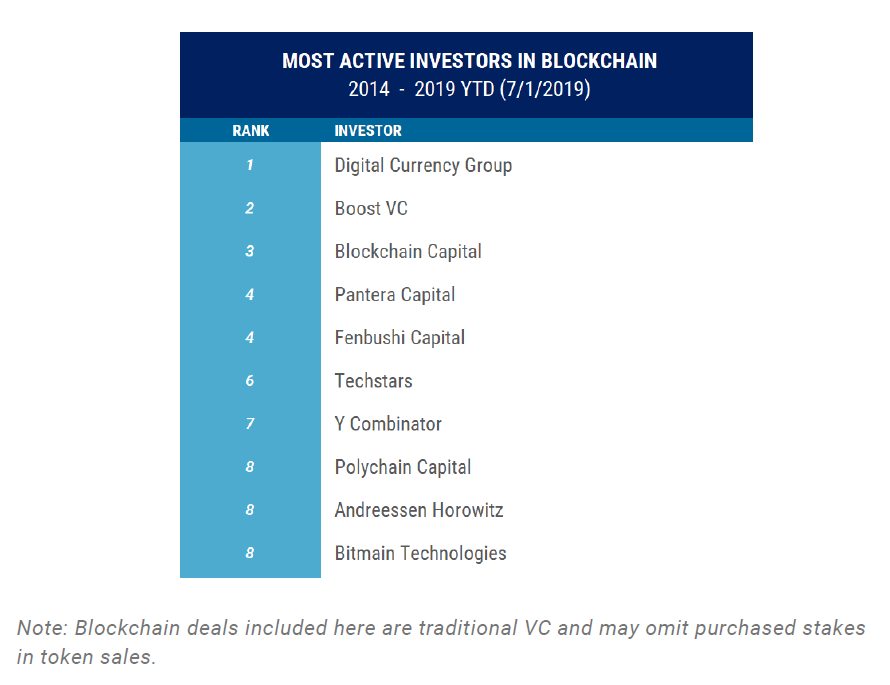Click the footnote about blockchain deals

point(441,642)
